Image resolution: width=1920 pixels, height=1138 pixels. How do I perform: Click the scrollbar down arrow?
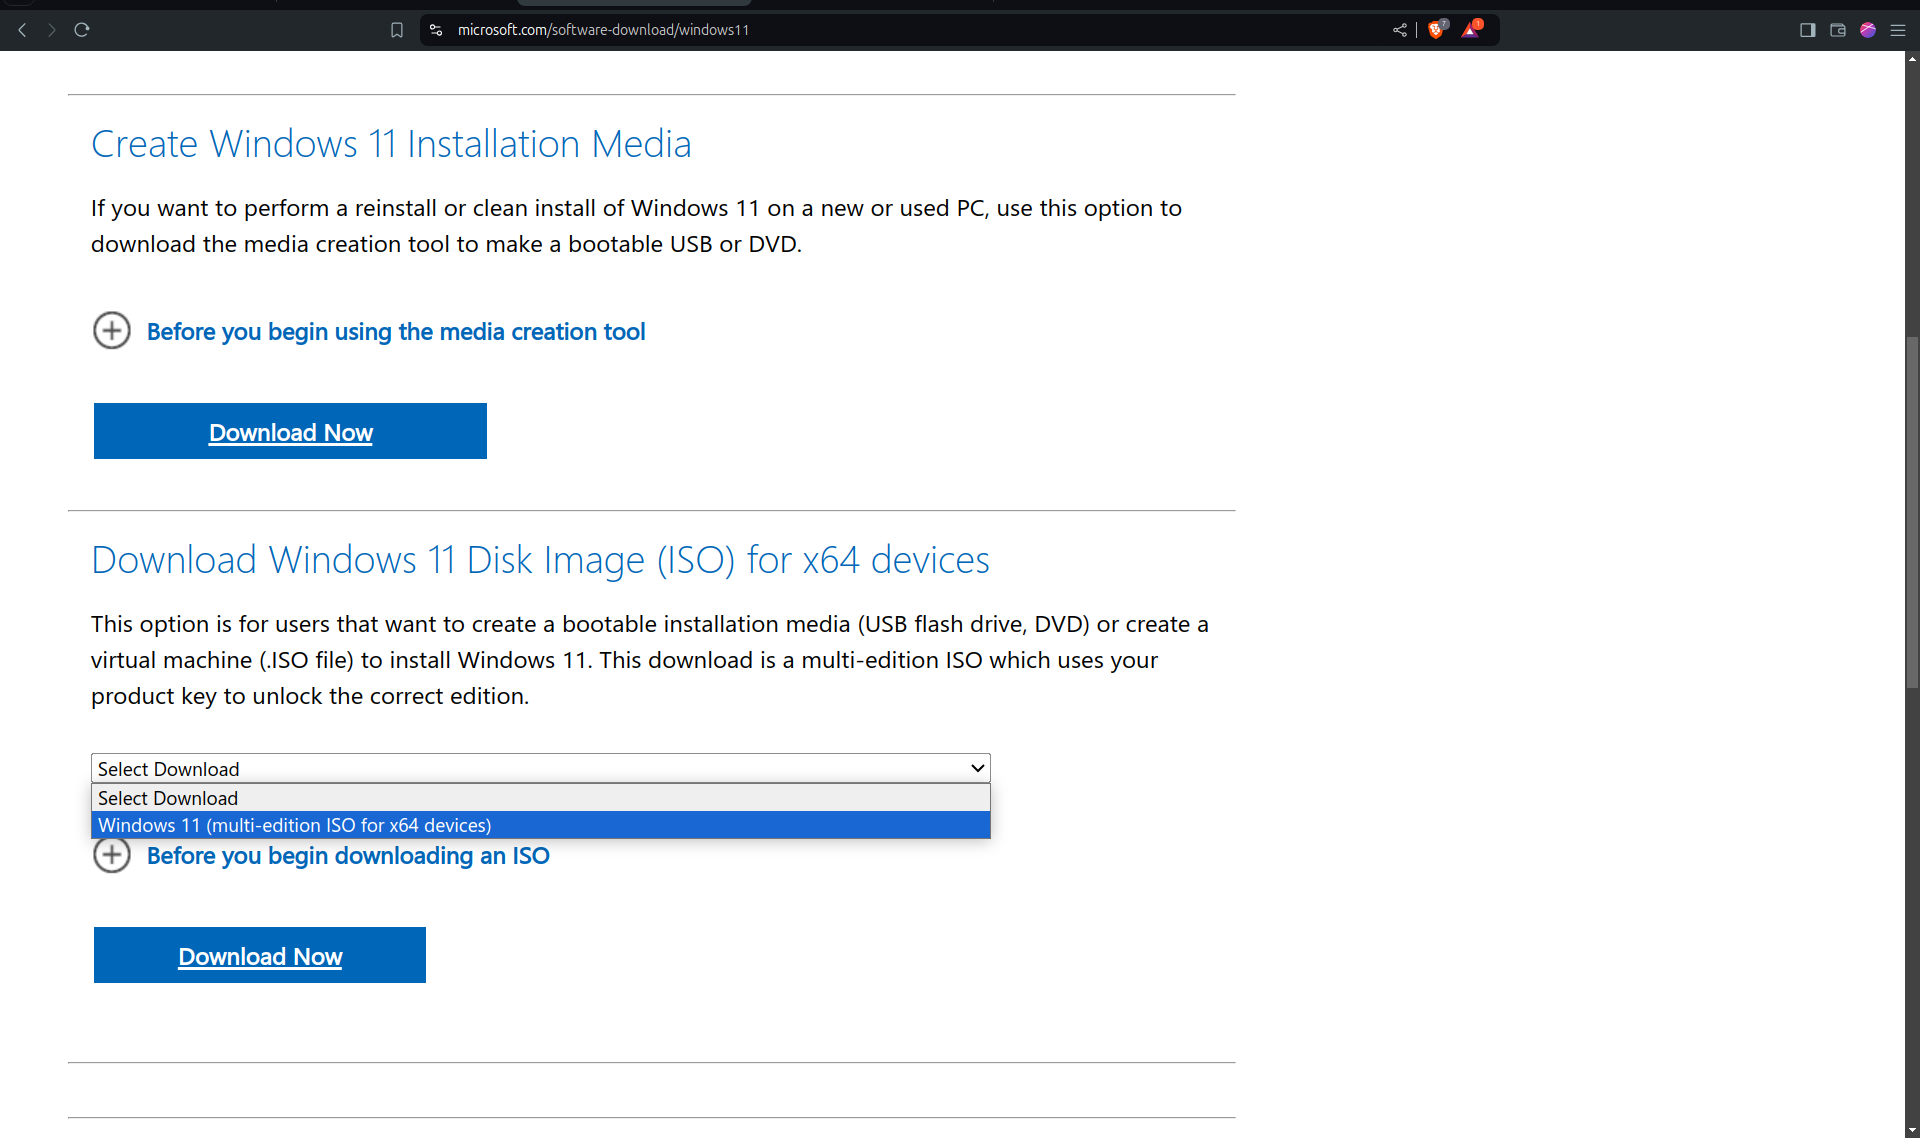(x=1912, y=1130)
